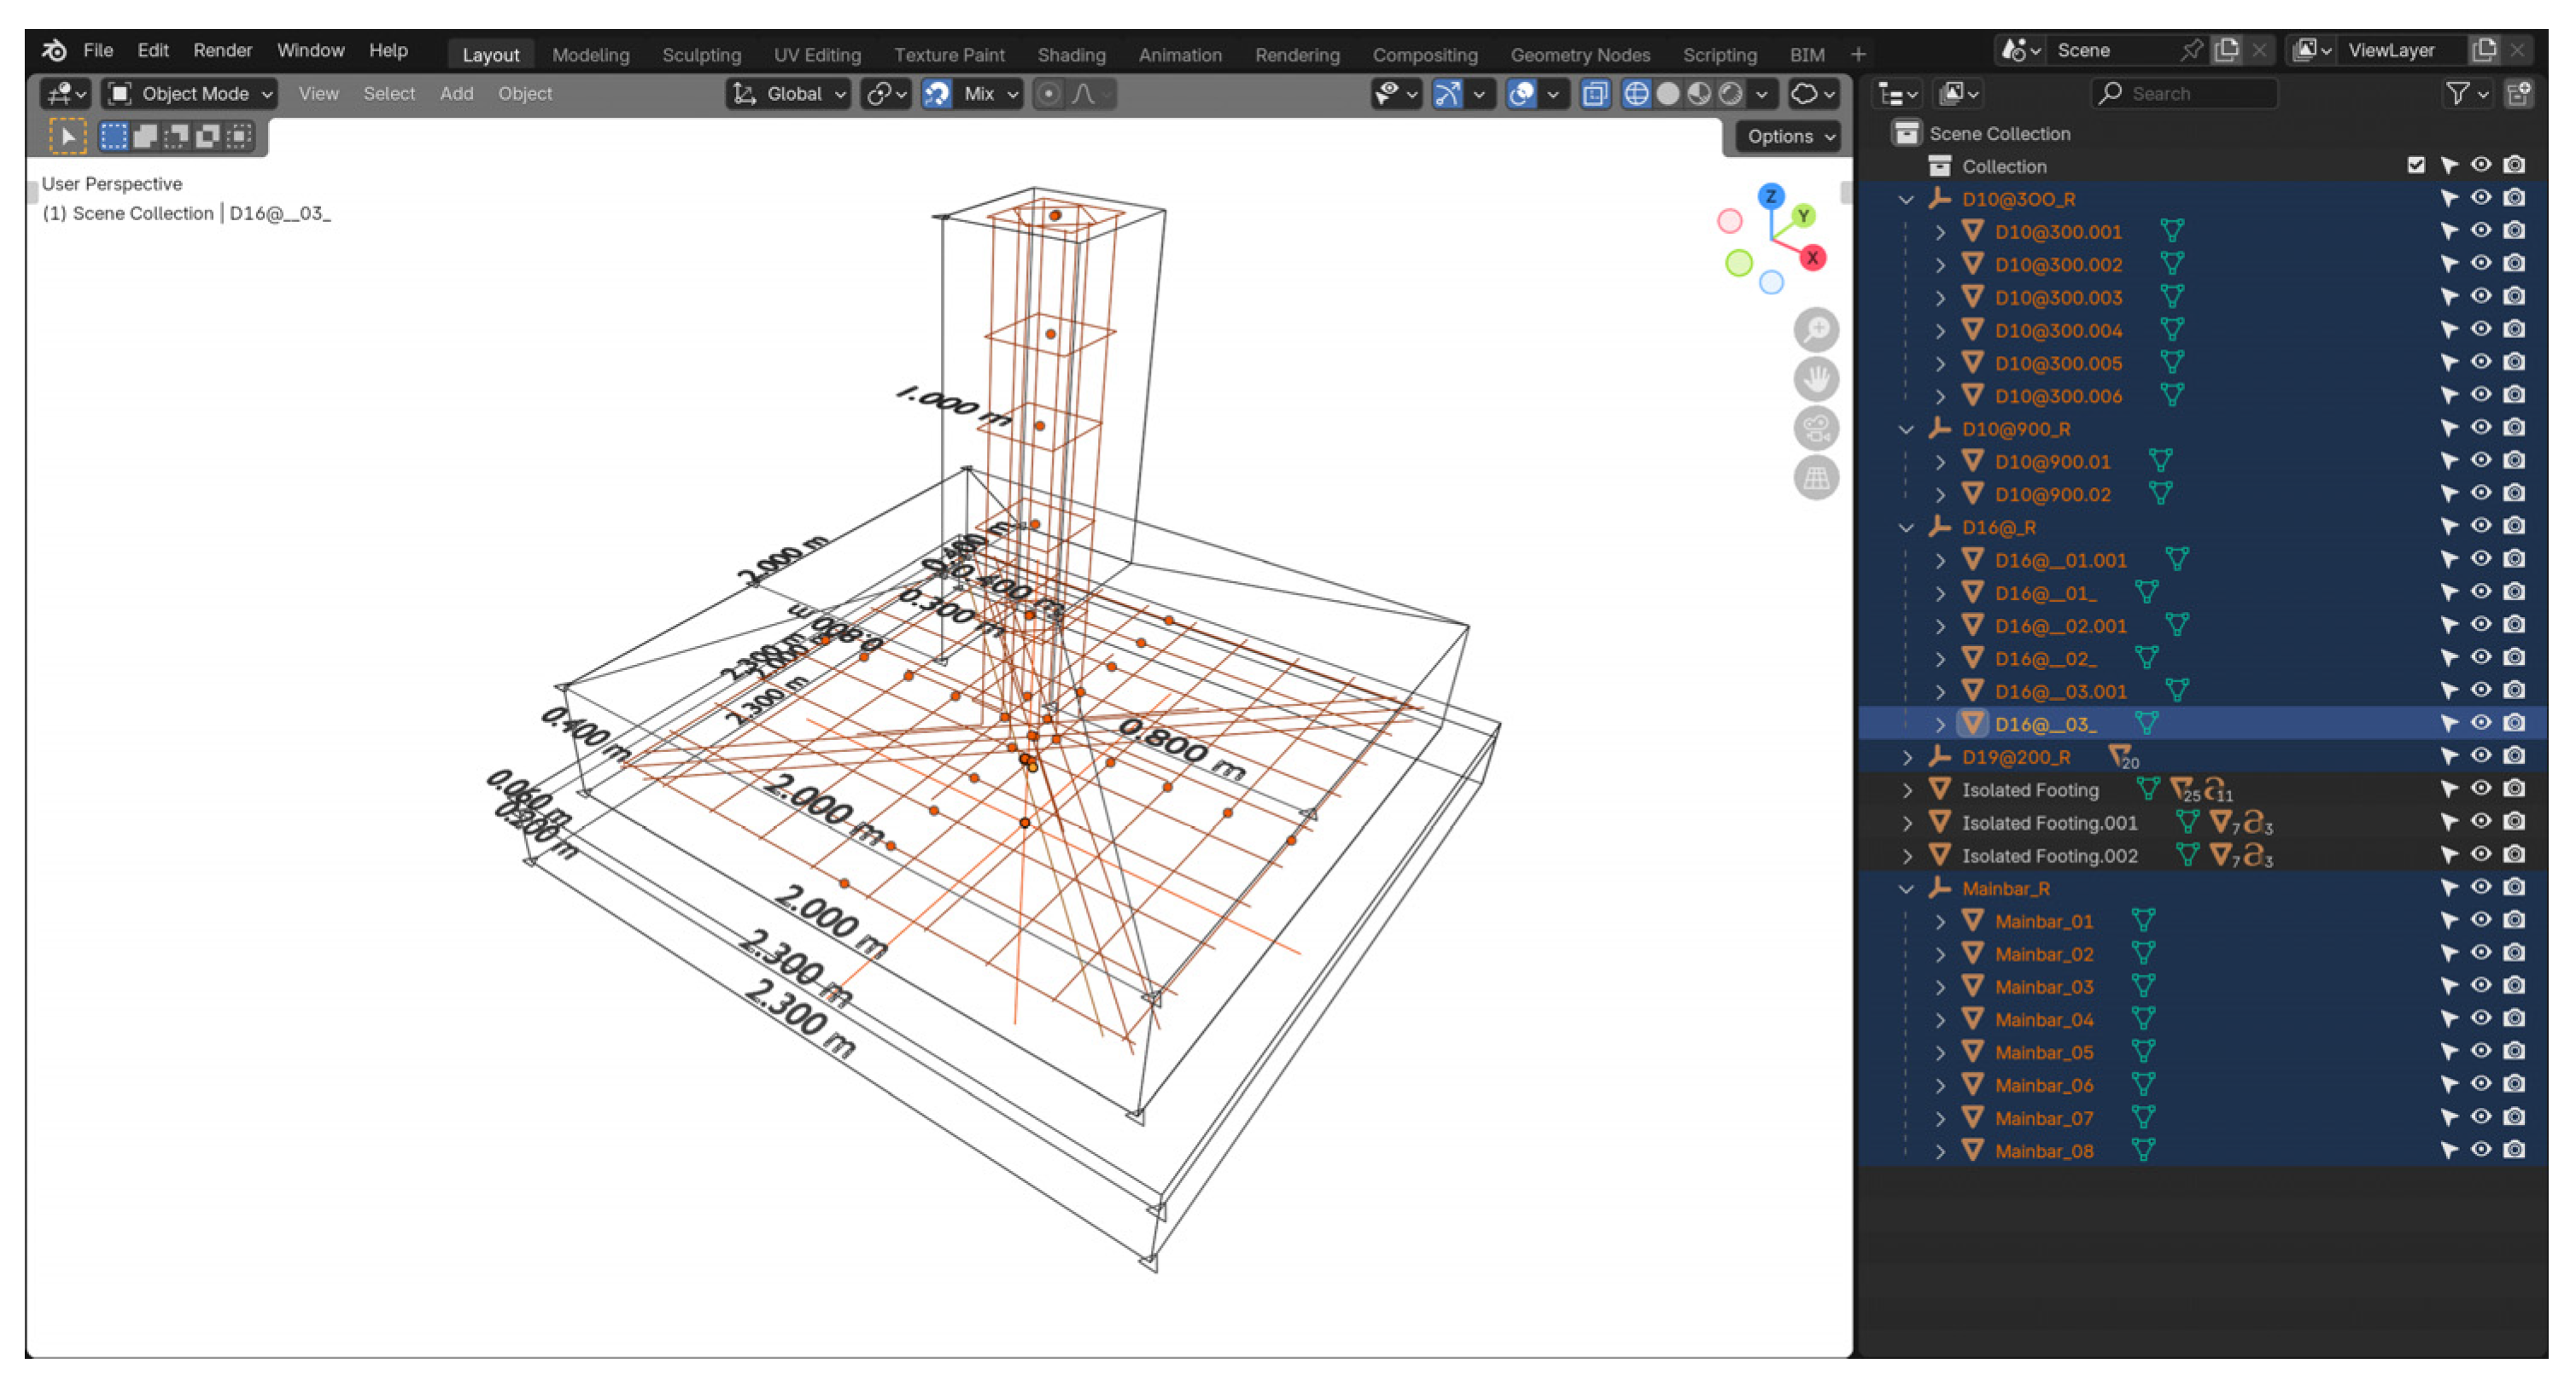
Task: Hide Mainbar_01 using its eye icon
Action: (x=2481, y=920)
